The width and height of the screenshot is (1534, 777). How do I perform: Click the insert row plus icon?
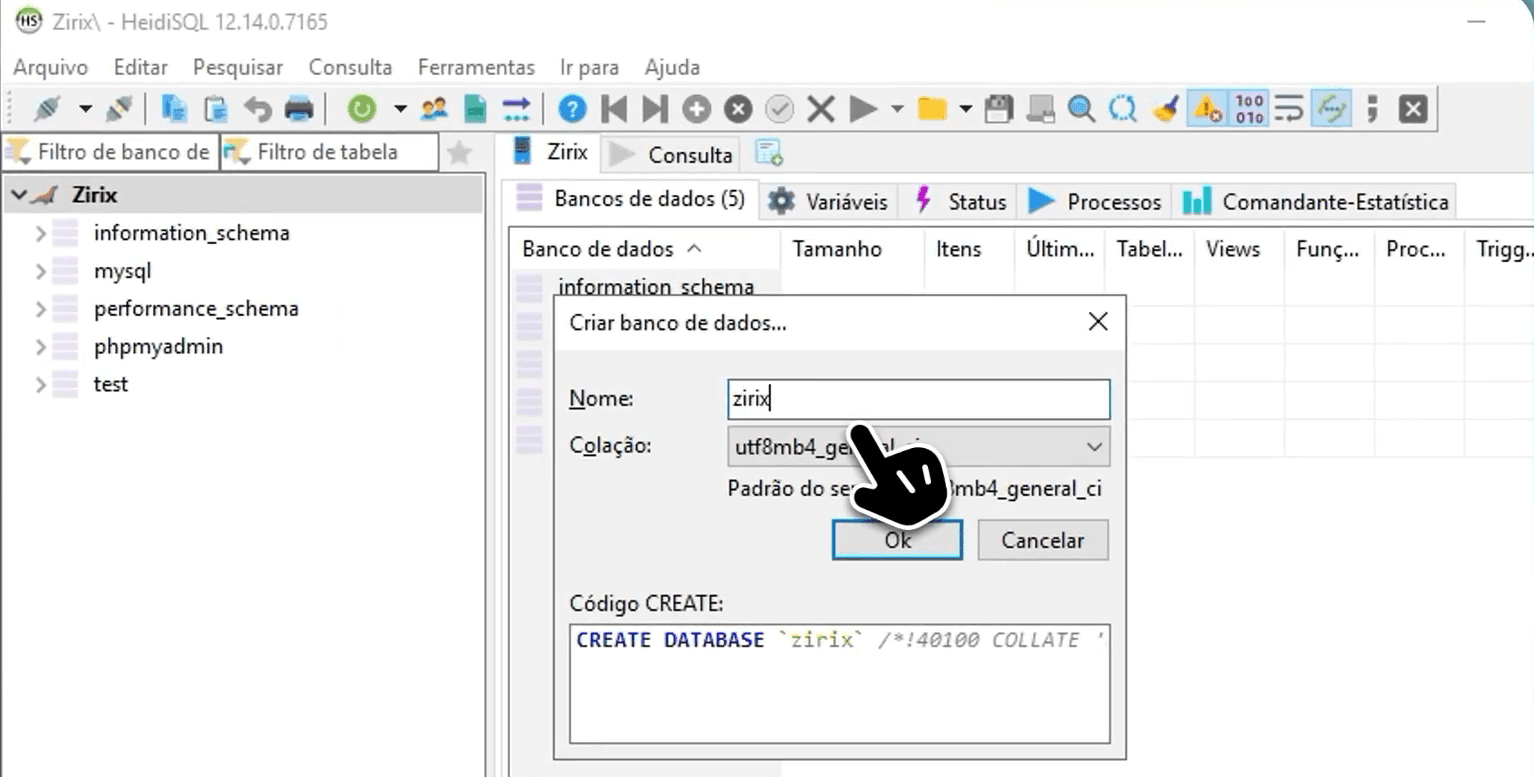pos(697,108)
